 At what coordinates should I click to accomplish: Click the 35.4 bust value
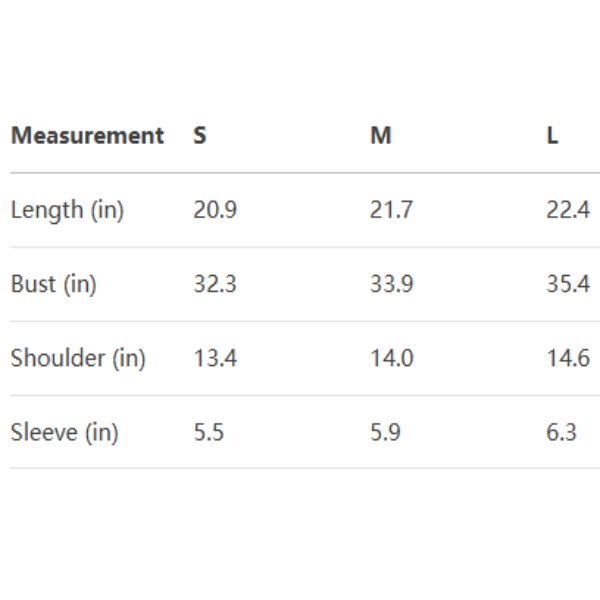568,284
